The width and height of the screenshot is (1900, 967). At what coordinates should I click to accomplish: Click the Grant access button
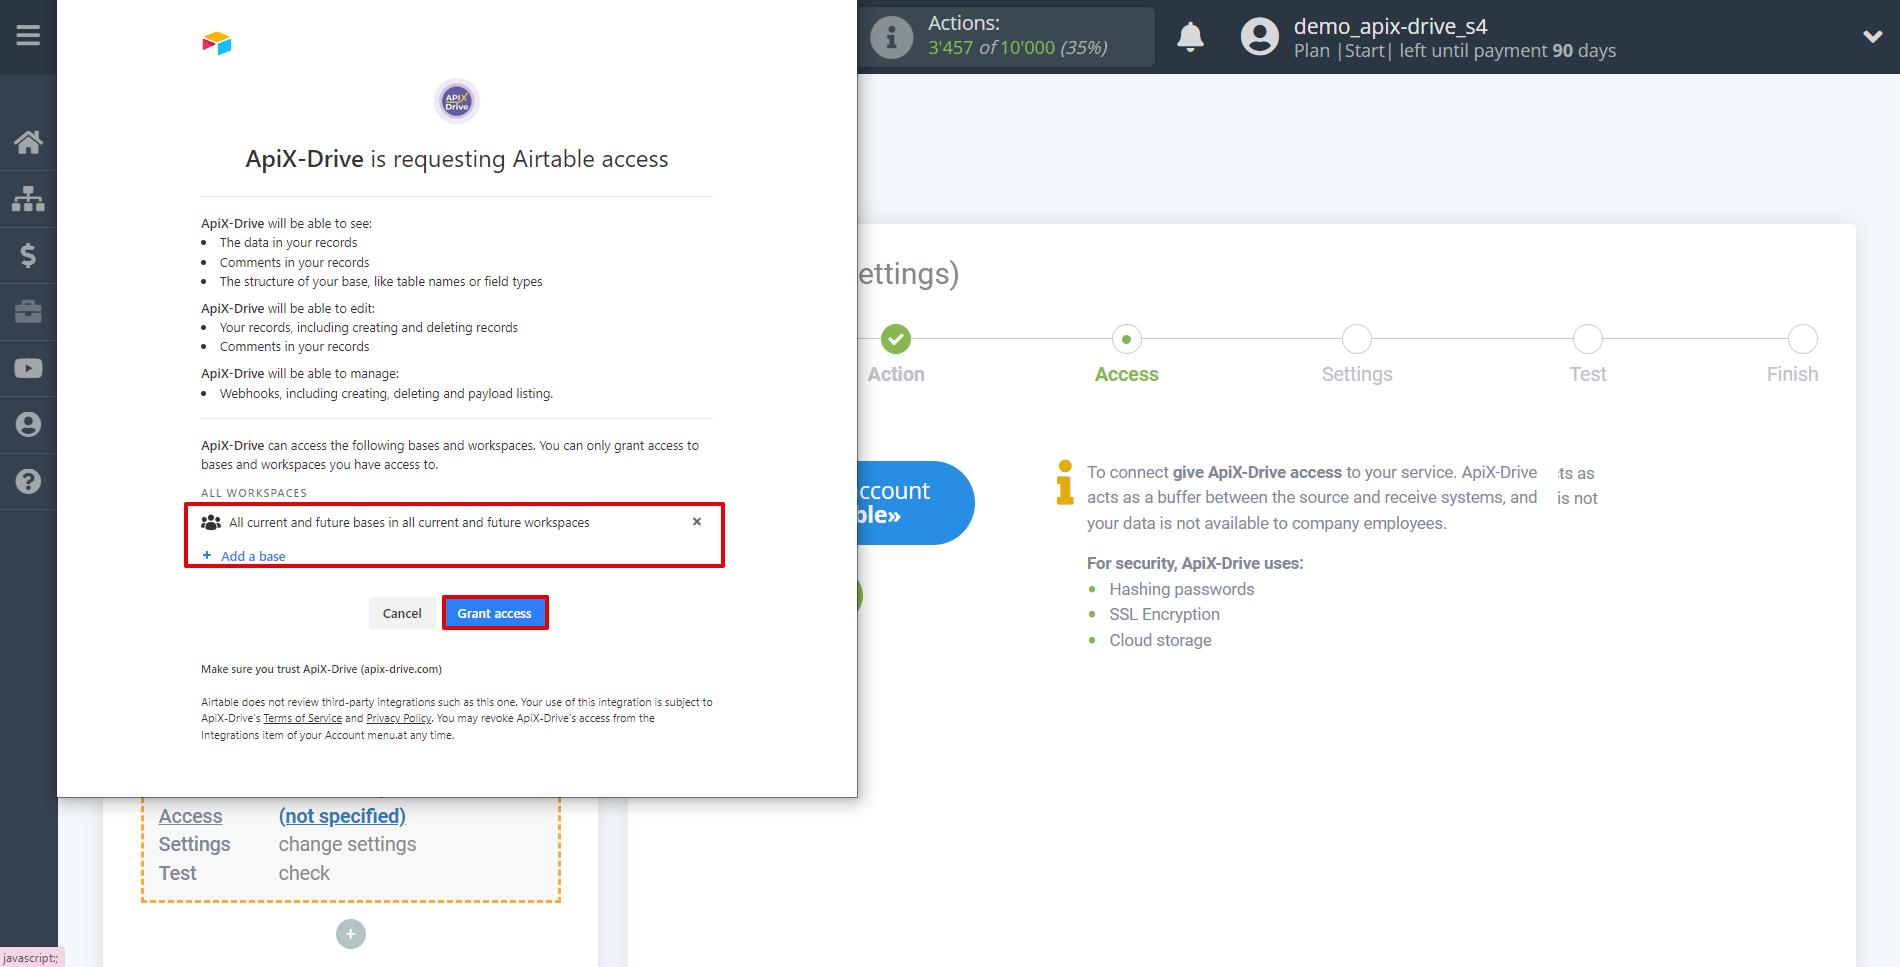click(x=495, y=613)
